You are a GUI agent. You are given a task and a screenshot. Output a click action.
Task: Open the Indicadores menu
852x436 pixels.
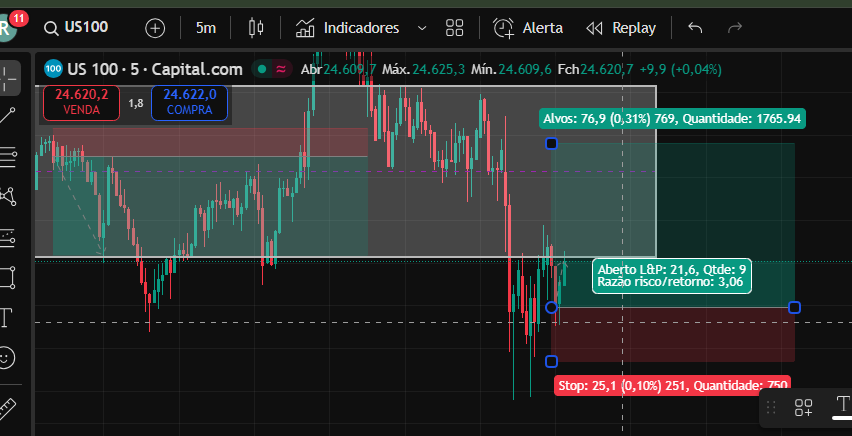(348, 28)
